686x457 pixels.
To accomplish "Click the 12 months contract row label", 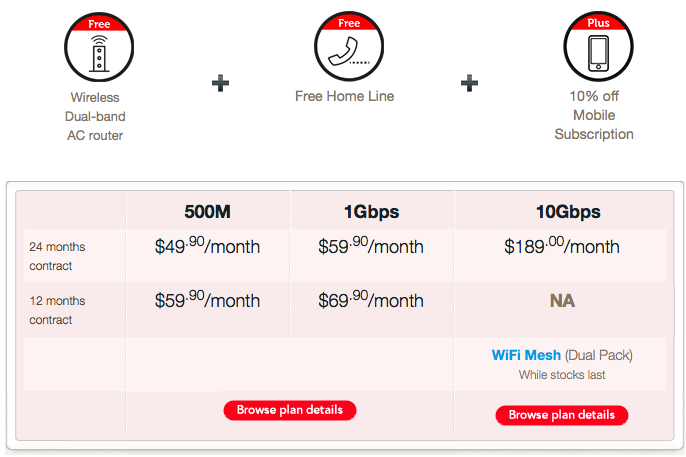I will click(x=58, y=310).
